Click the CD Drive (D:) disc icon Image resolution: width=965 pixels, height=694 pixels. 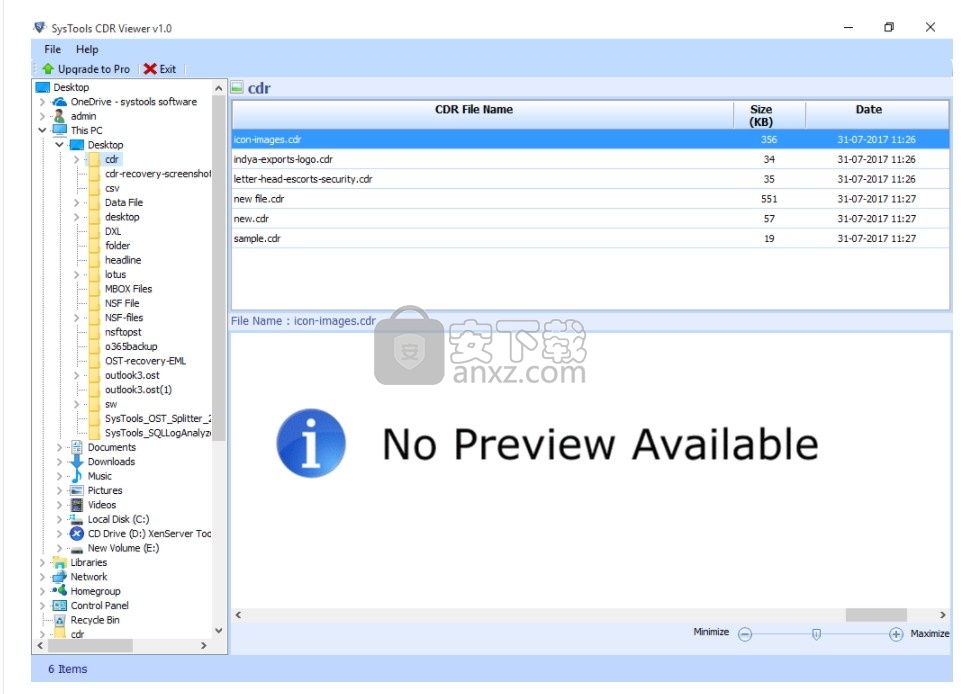coord(77,533)
